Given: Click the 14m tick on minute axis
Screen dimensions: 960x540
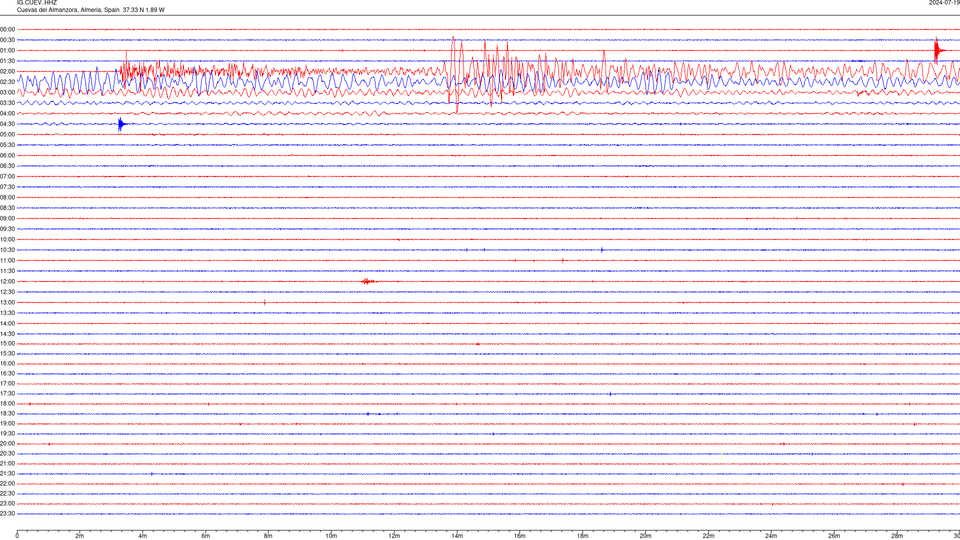Looking at the screenshot, I should coord(457,536).
